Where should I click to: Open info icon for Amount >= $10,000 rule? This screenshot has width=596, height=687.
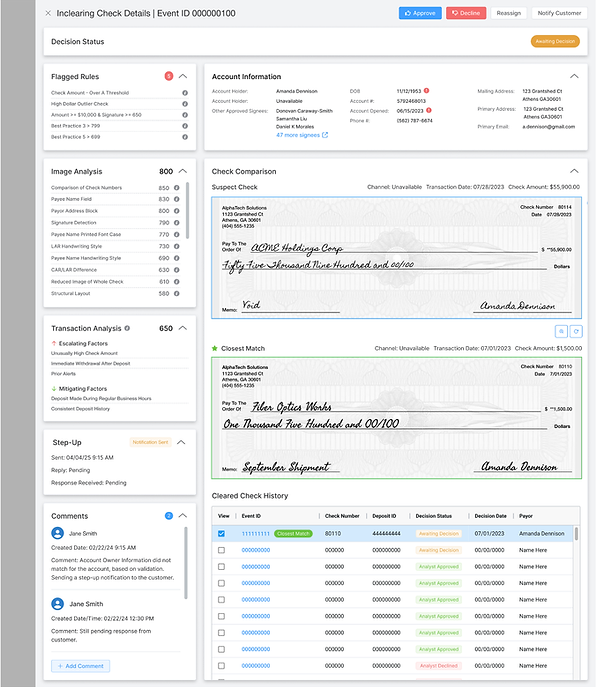[185, 115]
